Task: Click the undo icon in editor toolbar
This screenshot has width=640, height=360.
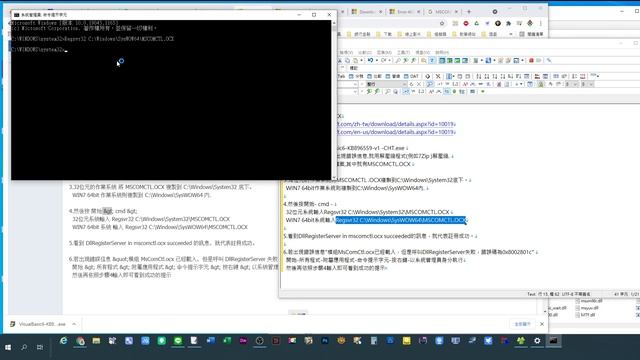Action: pyautogui.click(x=370, y=60)
